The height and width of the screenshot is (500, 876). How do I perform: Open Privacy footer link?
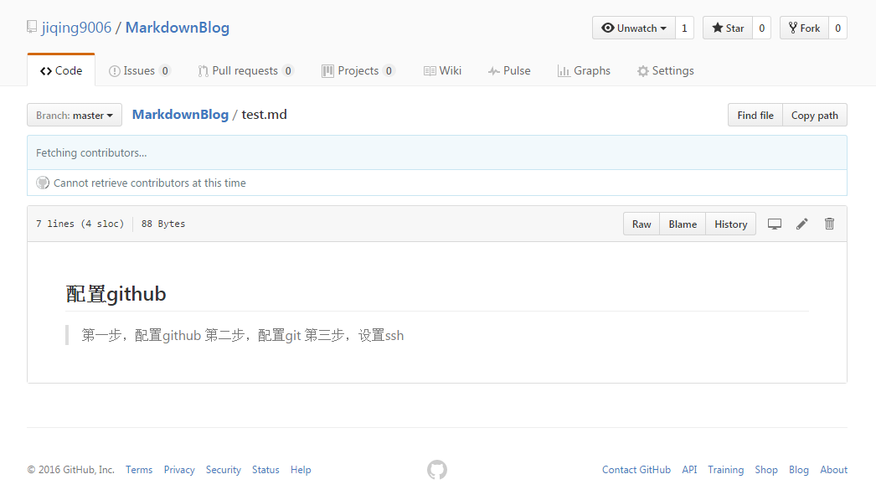[x=179, y=470]
